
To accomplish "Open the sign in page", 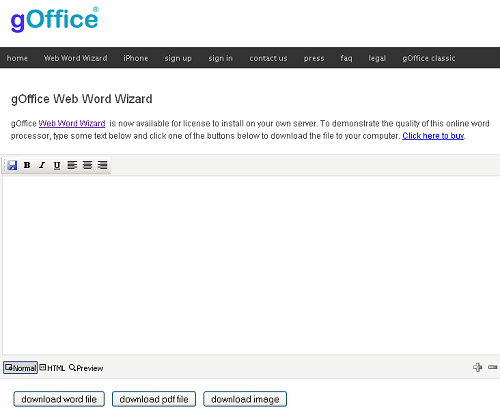I will [x=220, y=58].
